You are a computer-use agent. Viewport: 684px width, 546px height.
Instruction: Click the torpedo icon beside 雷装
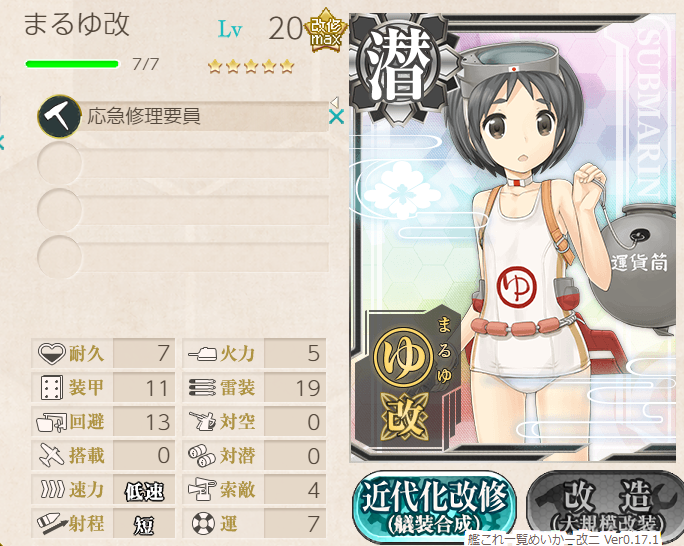(202, 387)
